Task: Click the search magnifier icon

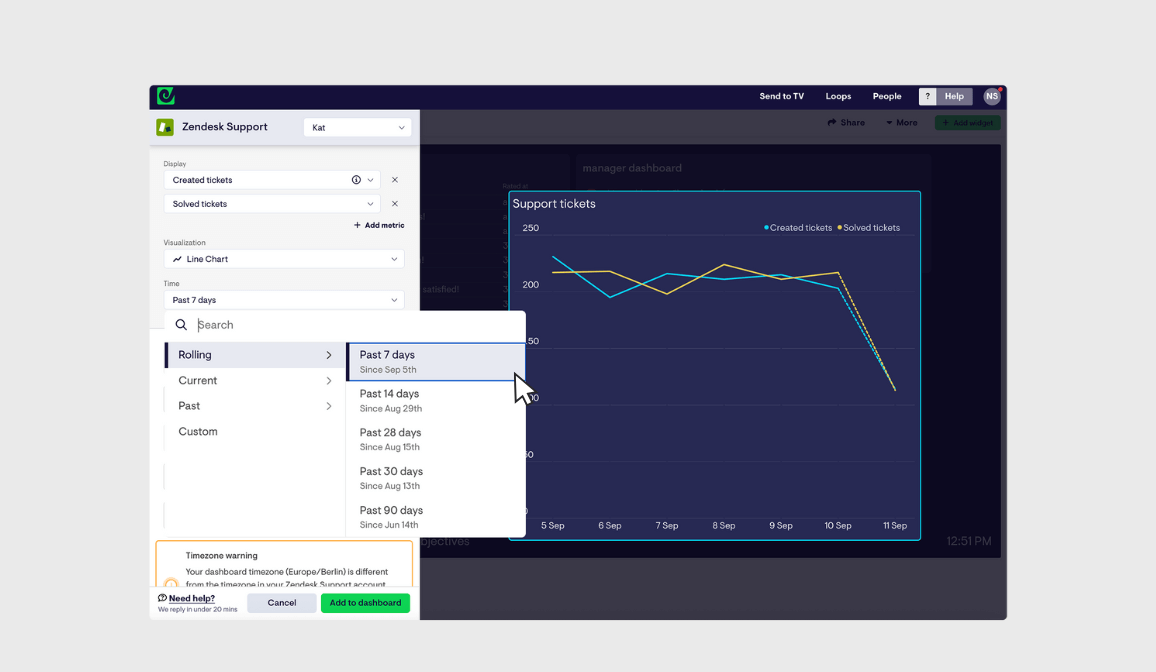Action: (x=181, y=325)
